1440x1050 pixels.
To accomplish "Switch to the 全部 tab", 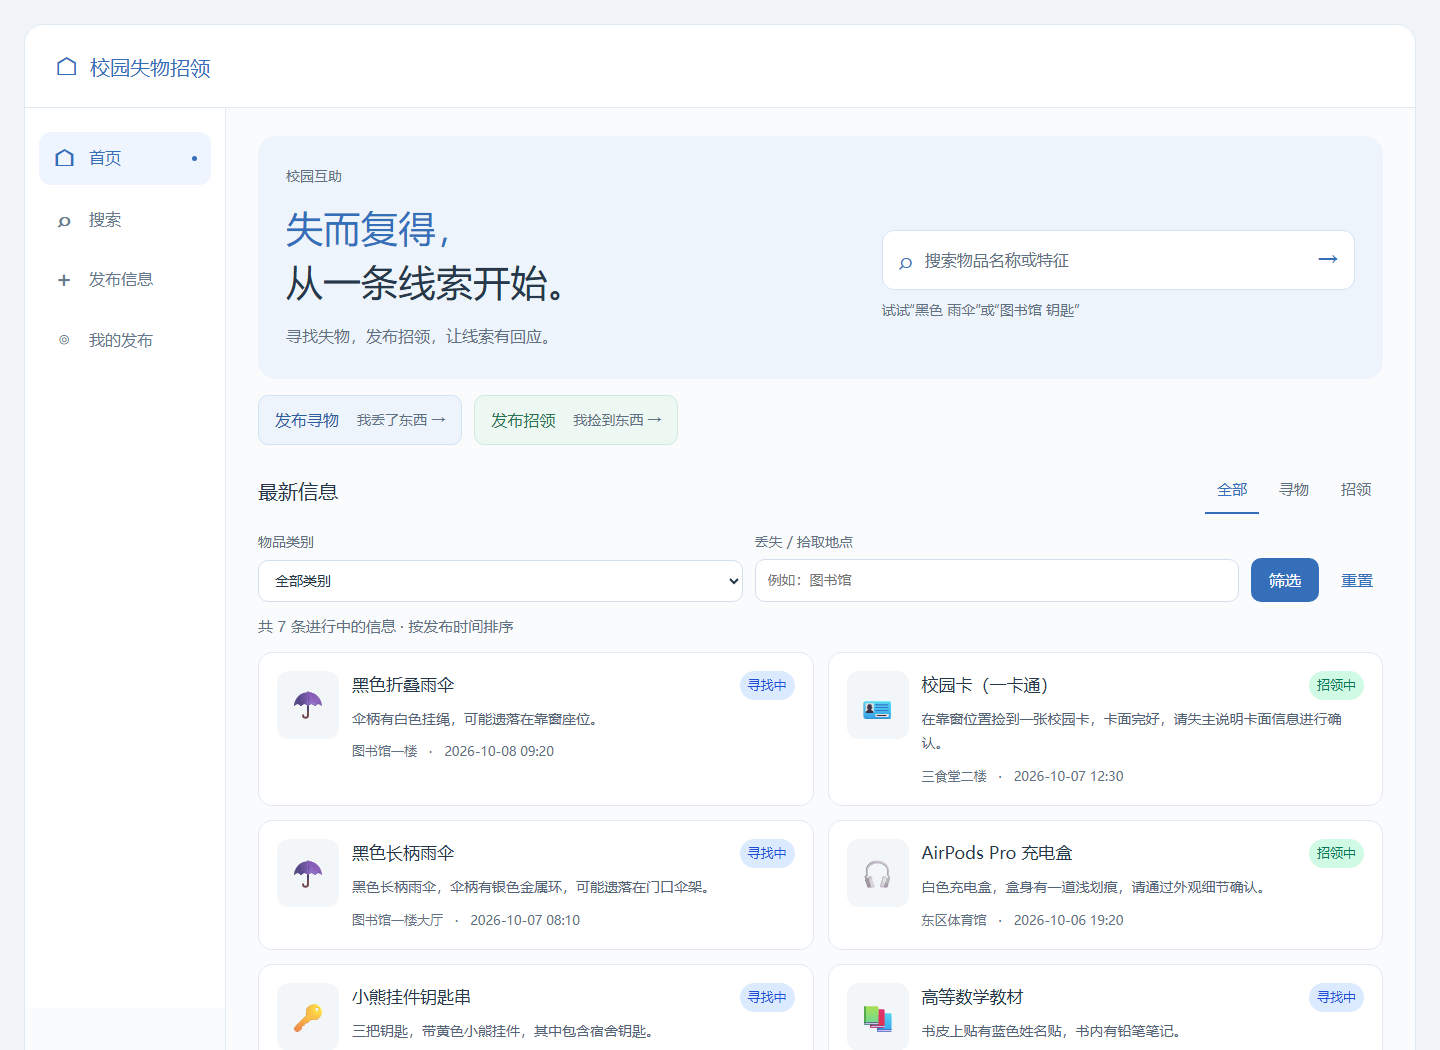I will 1232,490.
